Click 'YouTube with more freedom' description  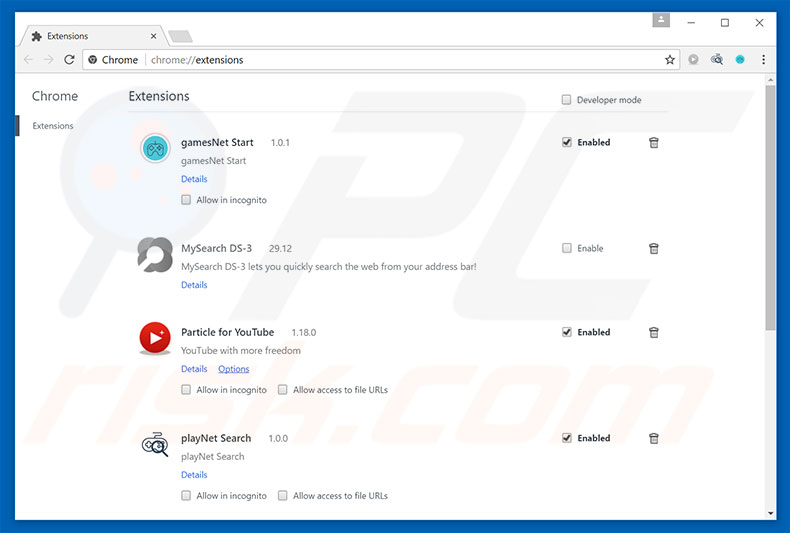tap(241, 351)
